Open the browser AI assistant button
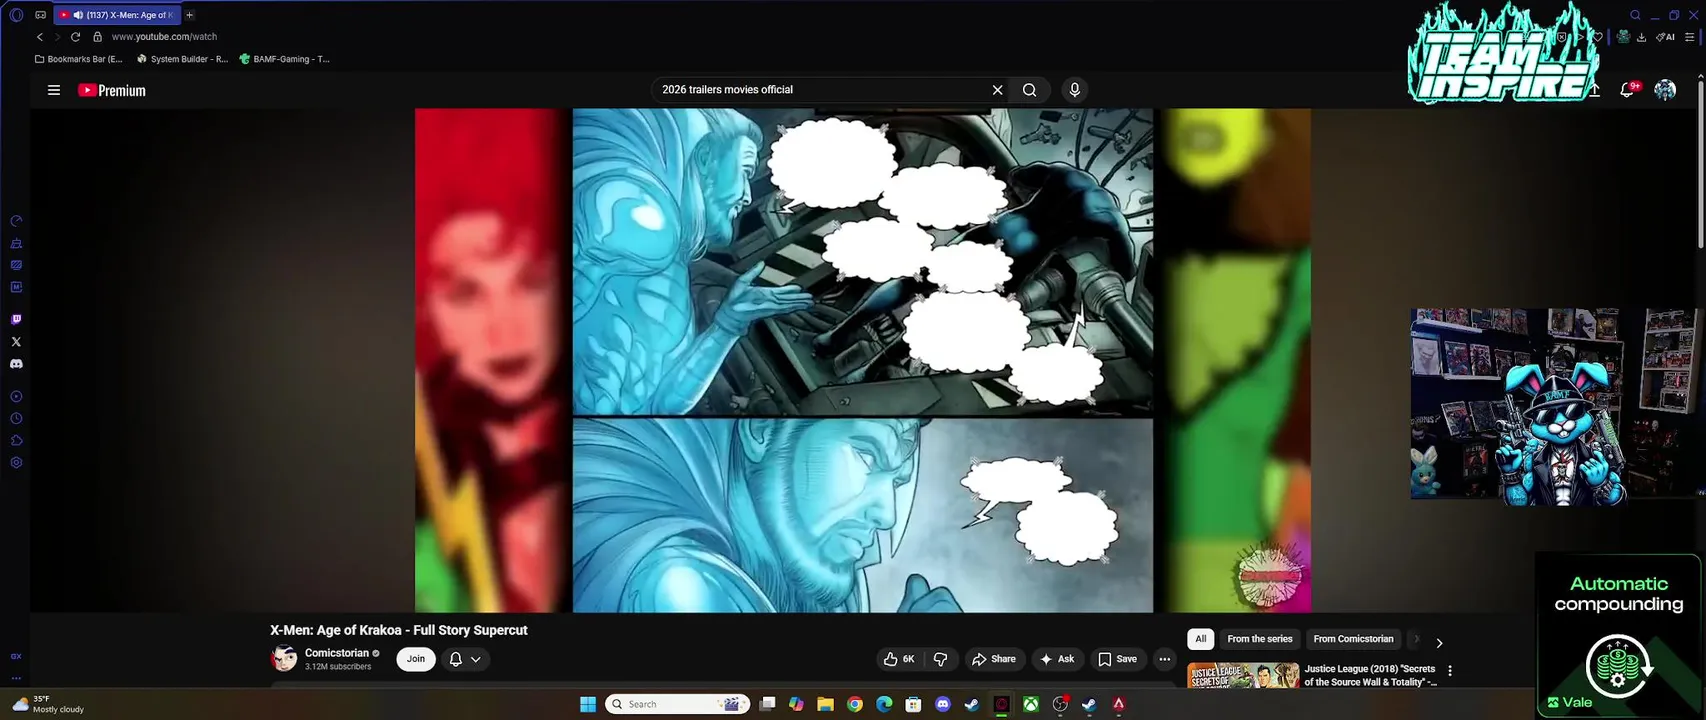Viewport: 1706px width, 720px height. pos(1666,37)
